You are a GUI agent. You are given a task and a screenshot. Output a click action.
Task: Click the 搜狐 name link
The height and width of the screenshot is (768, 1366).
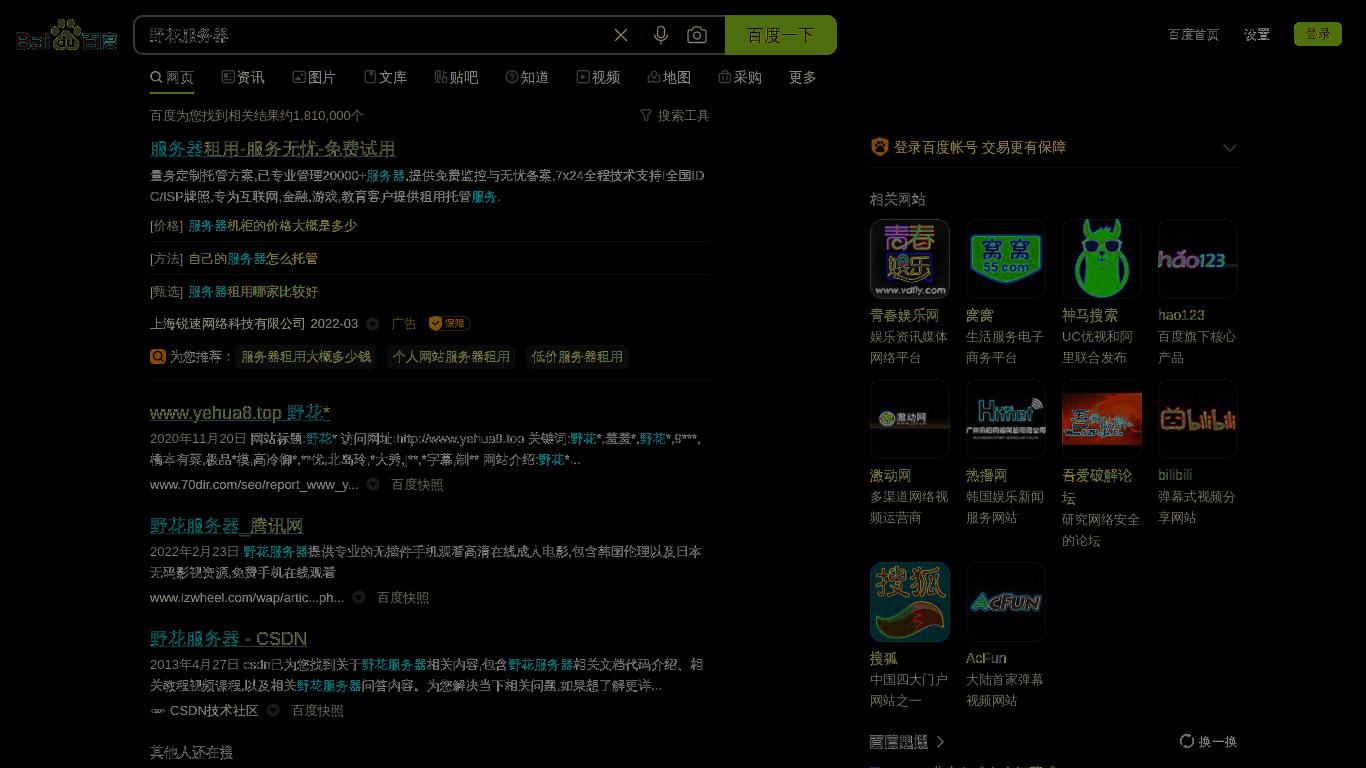(884, 658)
